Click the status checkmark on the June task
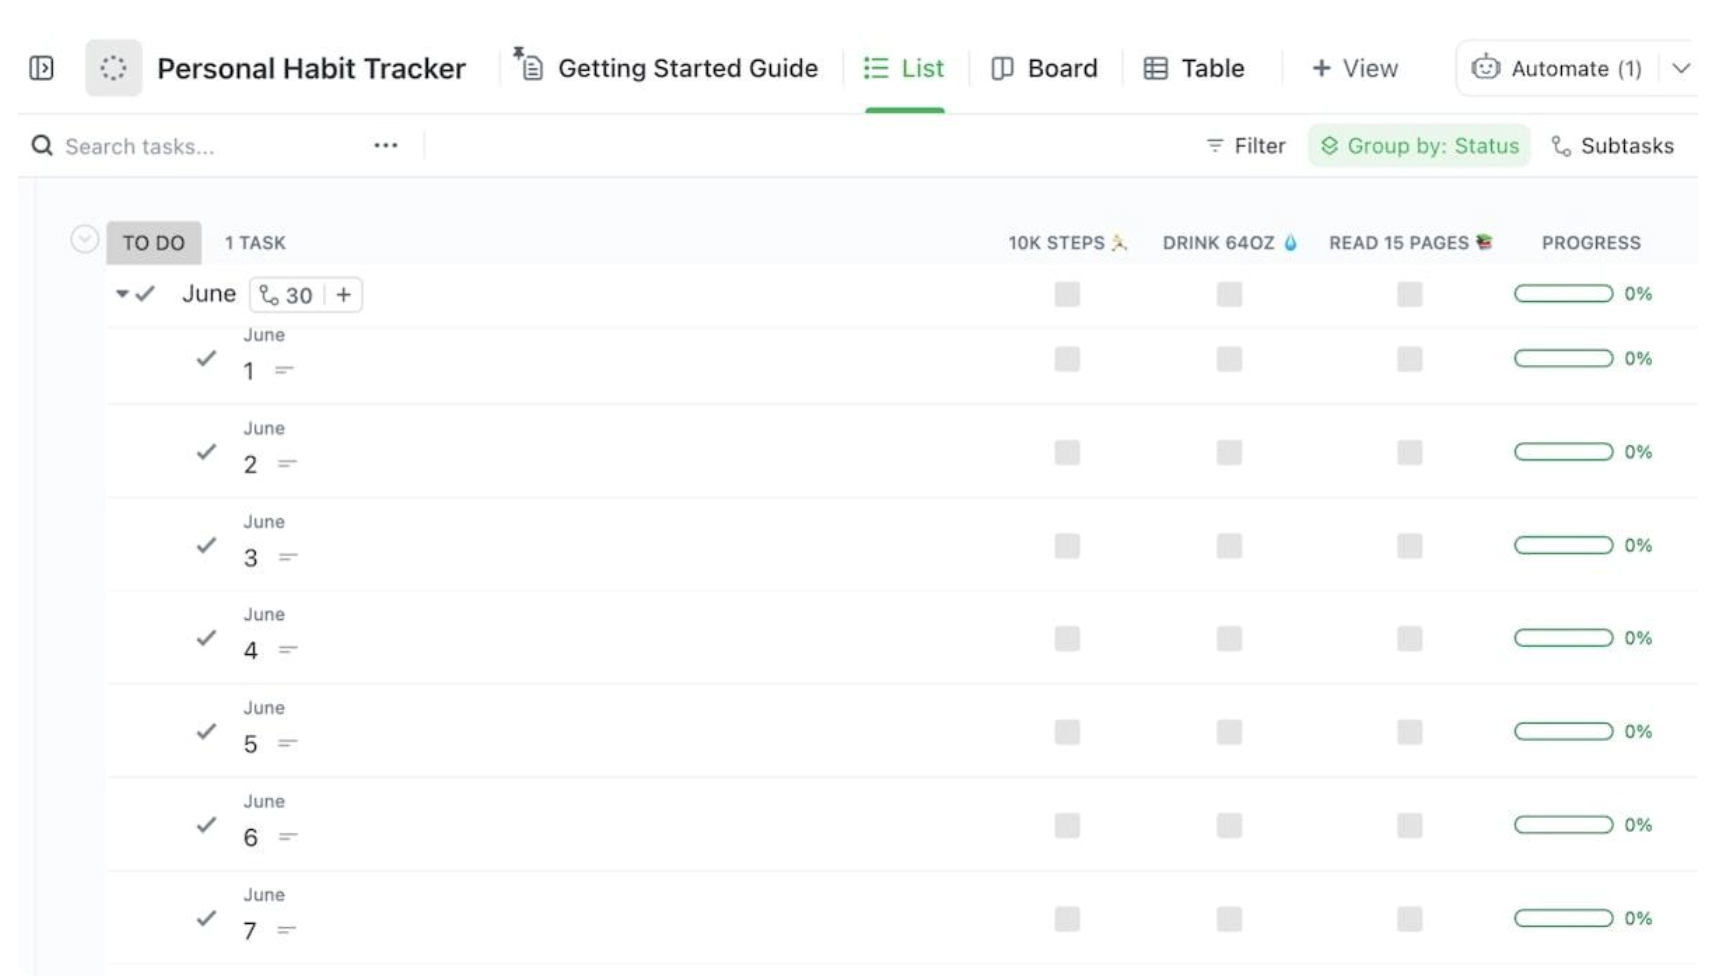1724x976 pixels. (146, 293)
